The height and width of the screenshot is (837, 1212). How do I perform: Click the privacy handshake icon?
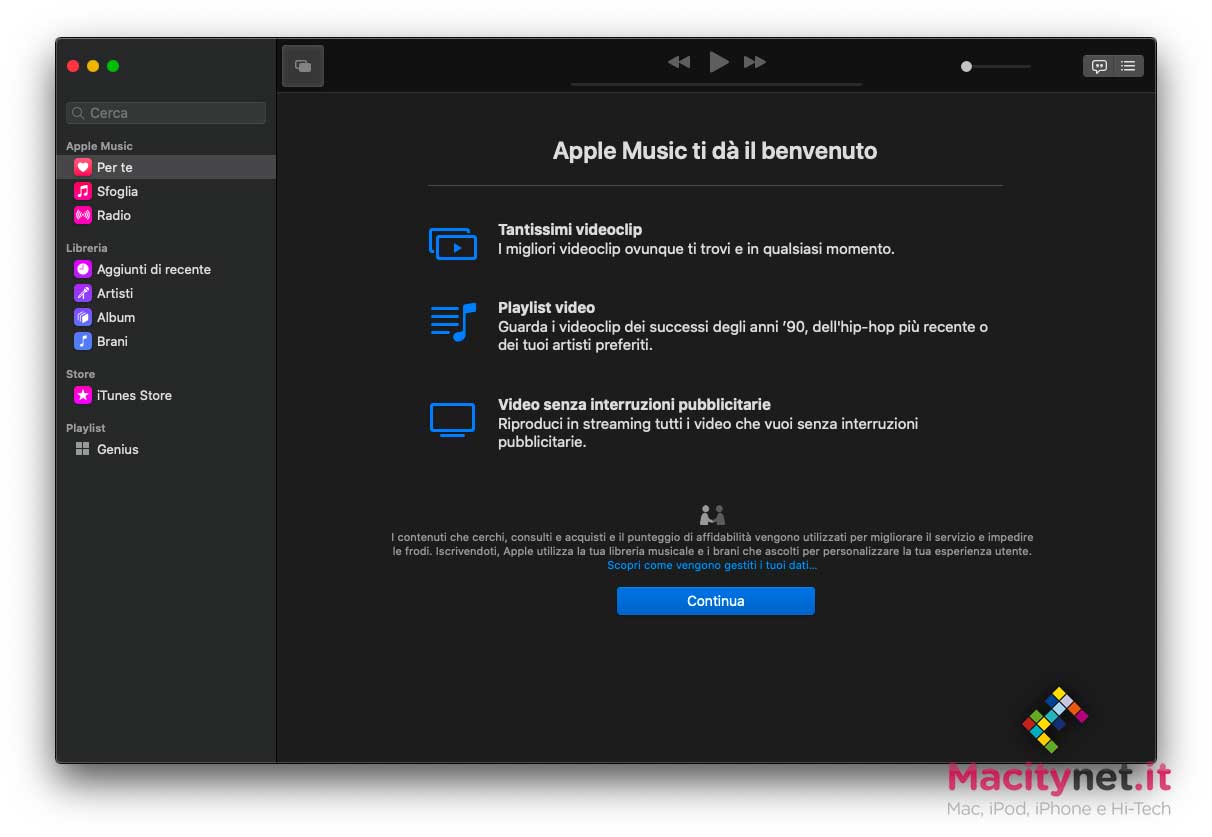[712, 515]
